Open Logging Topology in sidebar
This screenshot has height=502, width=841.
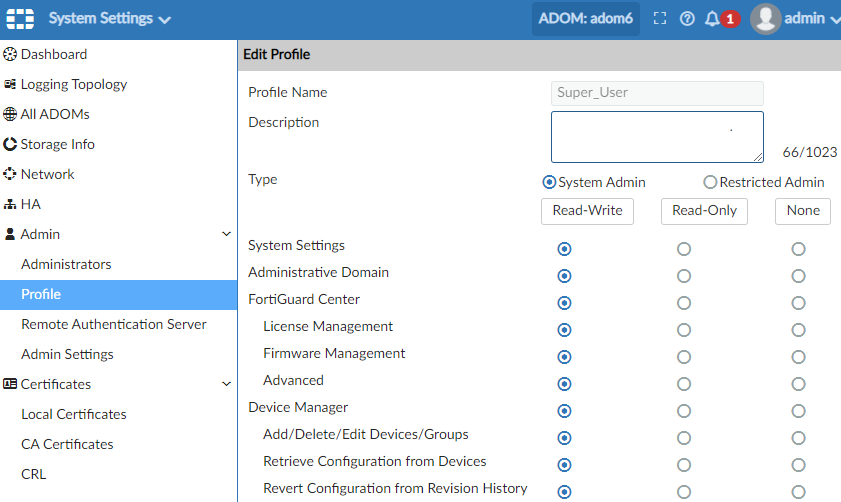pyautogui.click(x=73, y=84)
